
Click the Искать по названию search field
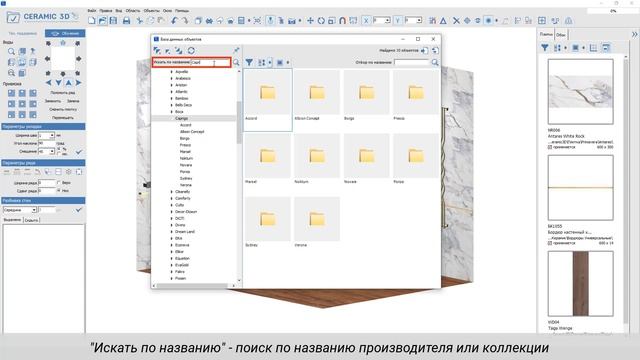210,62
